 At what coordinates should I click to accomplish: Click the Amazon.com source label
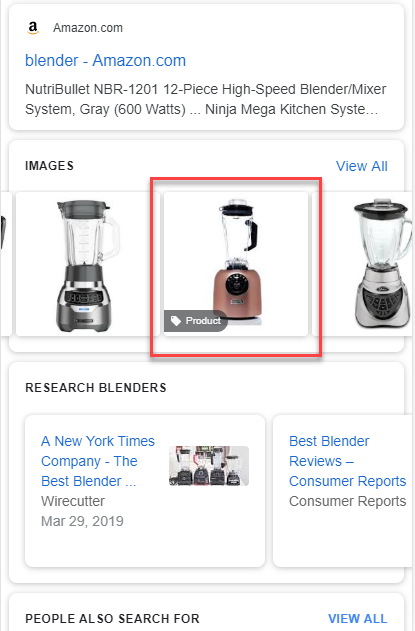click(88, 28)
